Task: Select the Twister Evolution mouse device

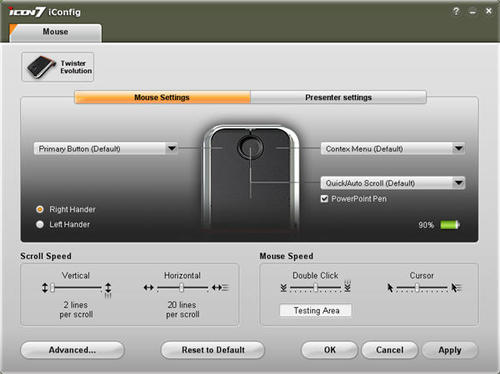Action: click(58, 67)
